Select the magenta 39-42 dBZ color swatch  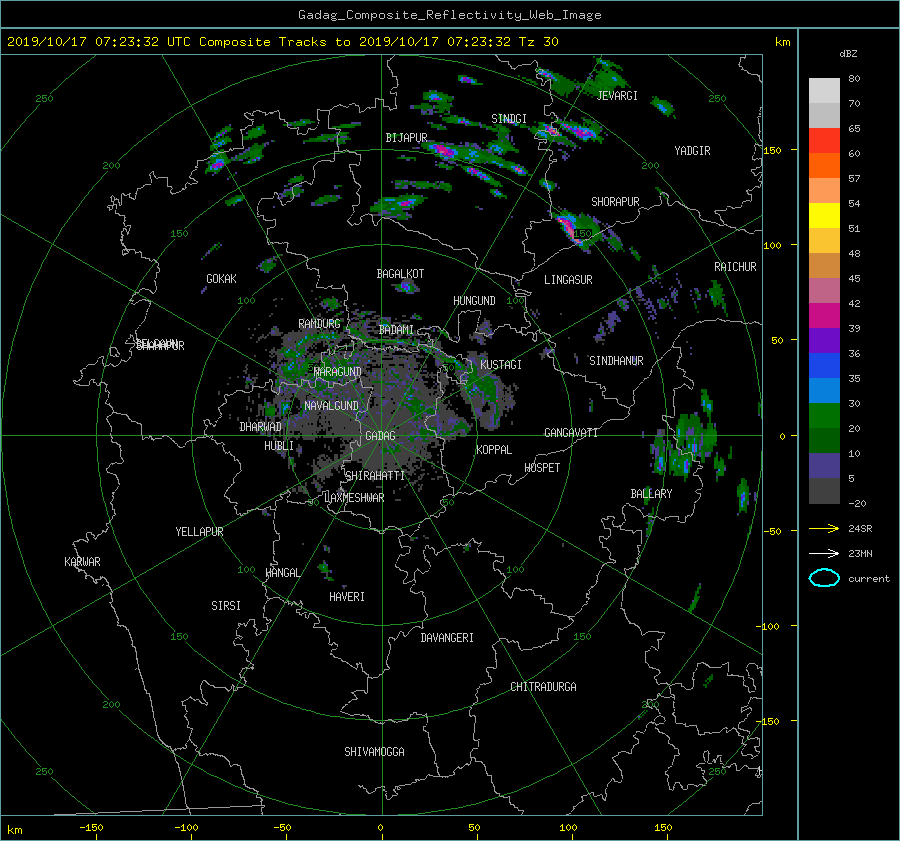click(824, 316)
